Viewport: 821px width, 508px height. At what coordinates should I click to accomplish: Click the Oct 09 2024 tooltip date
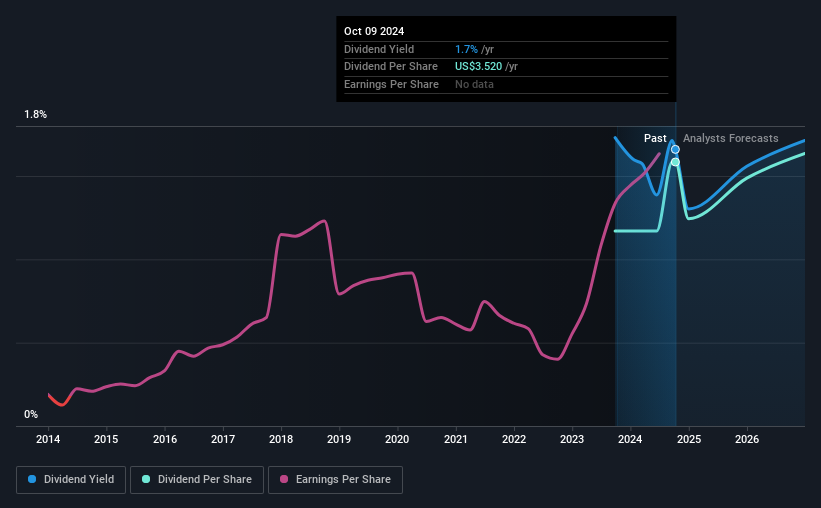[374, 31]
